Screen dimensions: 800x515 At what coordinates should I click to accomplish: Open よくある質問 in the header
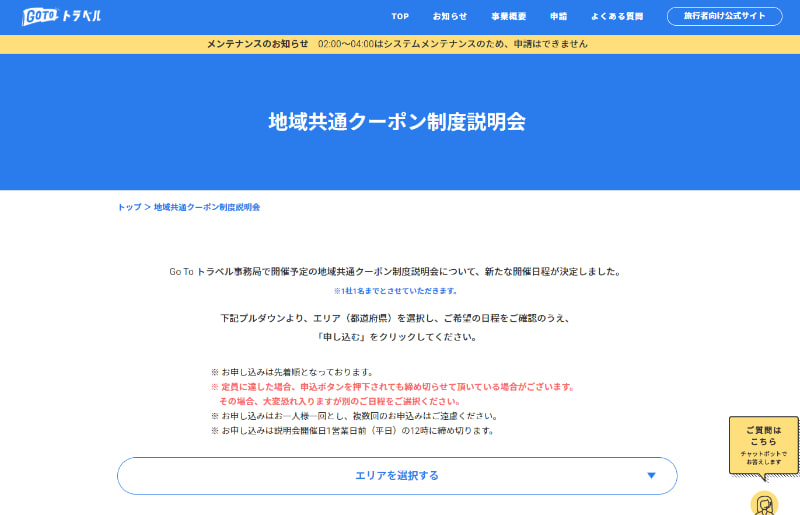[617, 16]
